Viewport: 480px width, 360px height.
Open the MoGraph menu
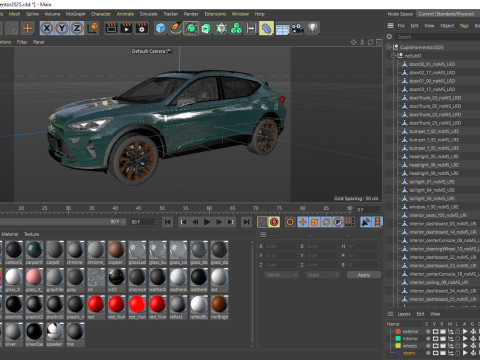75,14
